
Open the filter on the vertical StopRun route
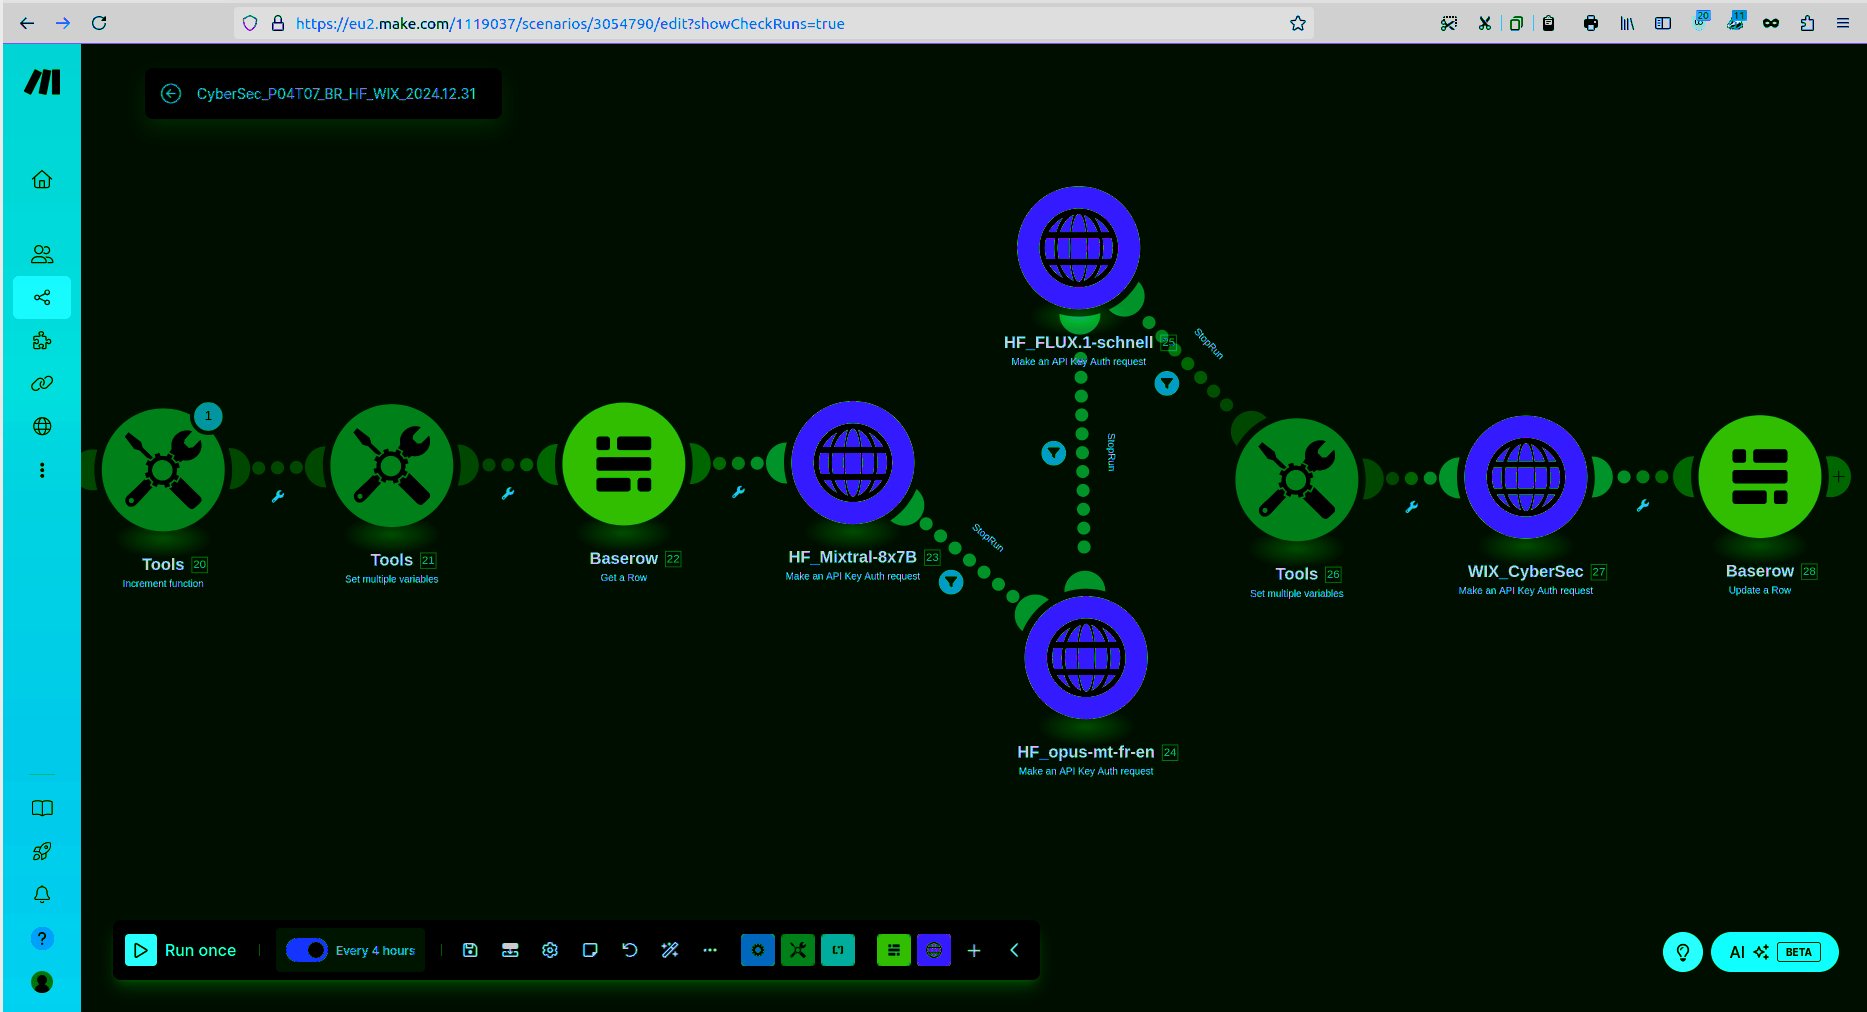tap(1054, 453)
